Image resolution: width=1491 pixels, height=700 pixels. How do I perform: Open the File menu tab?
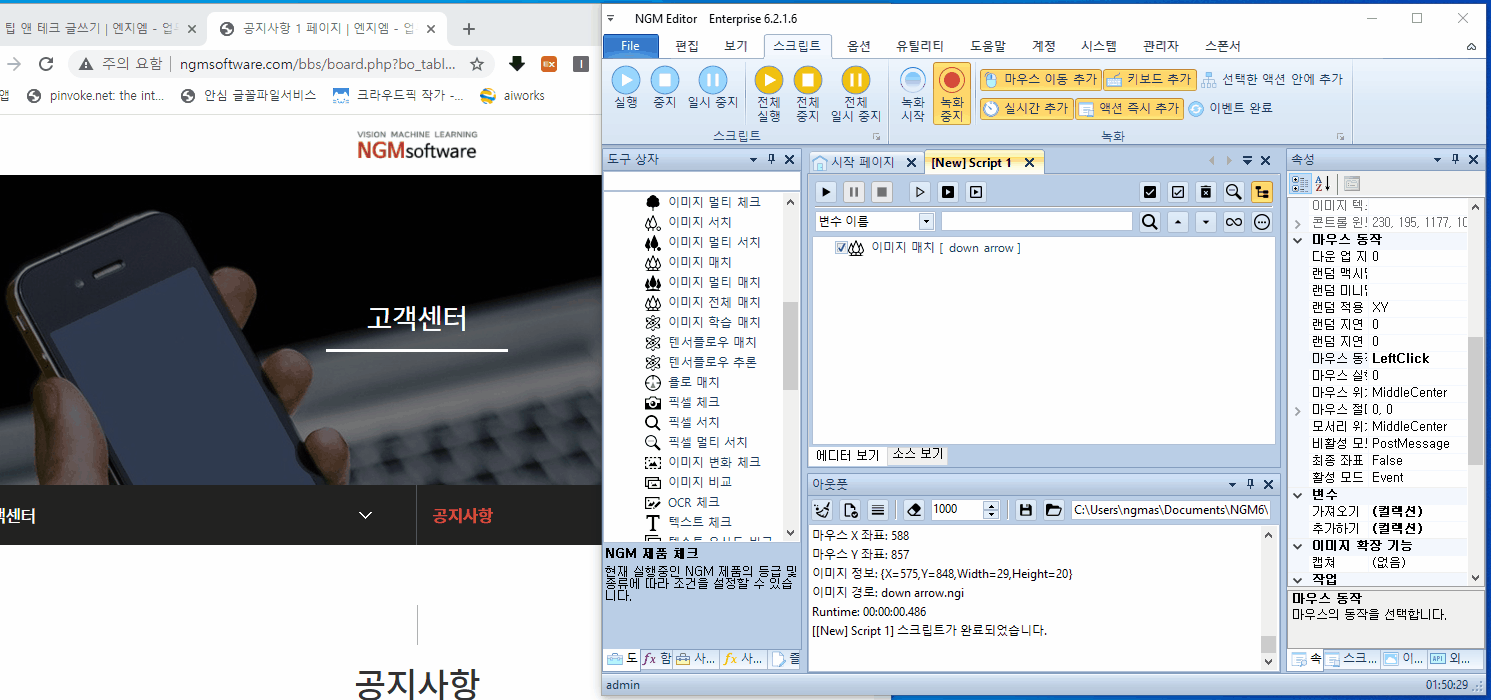click(x=631, y=46)
